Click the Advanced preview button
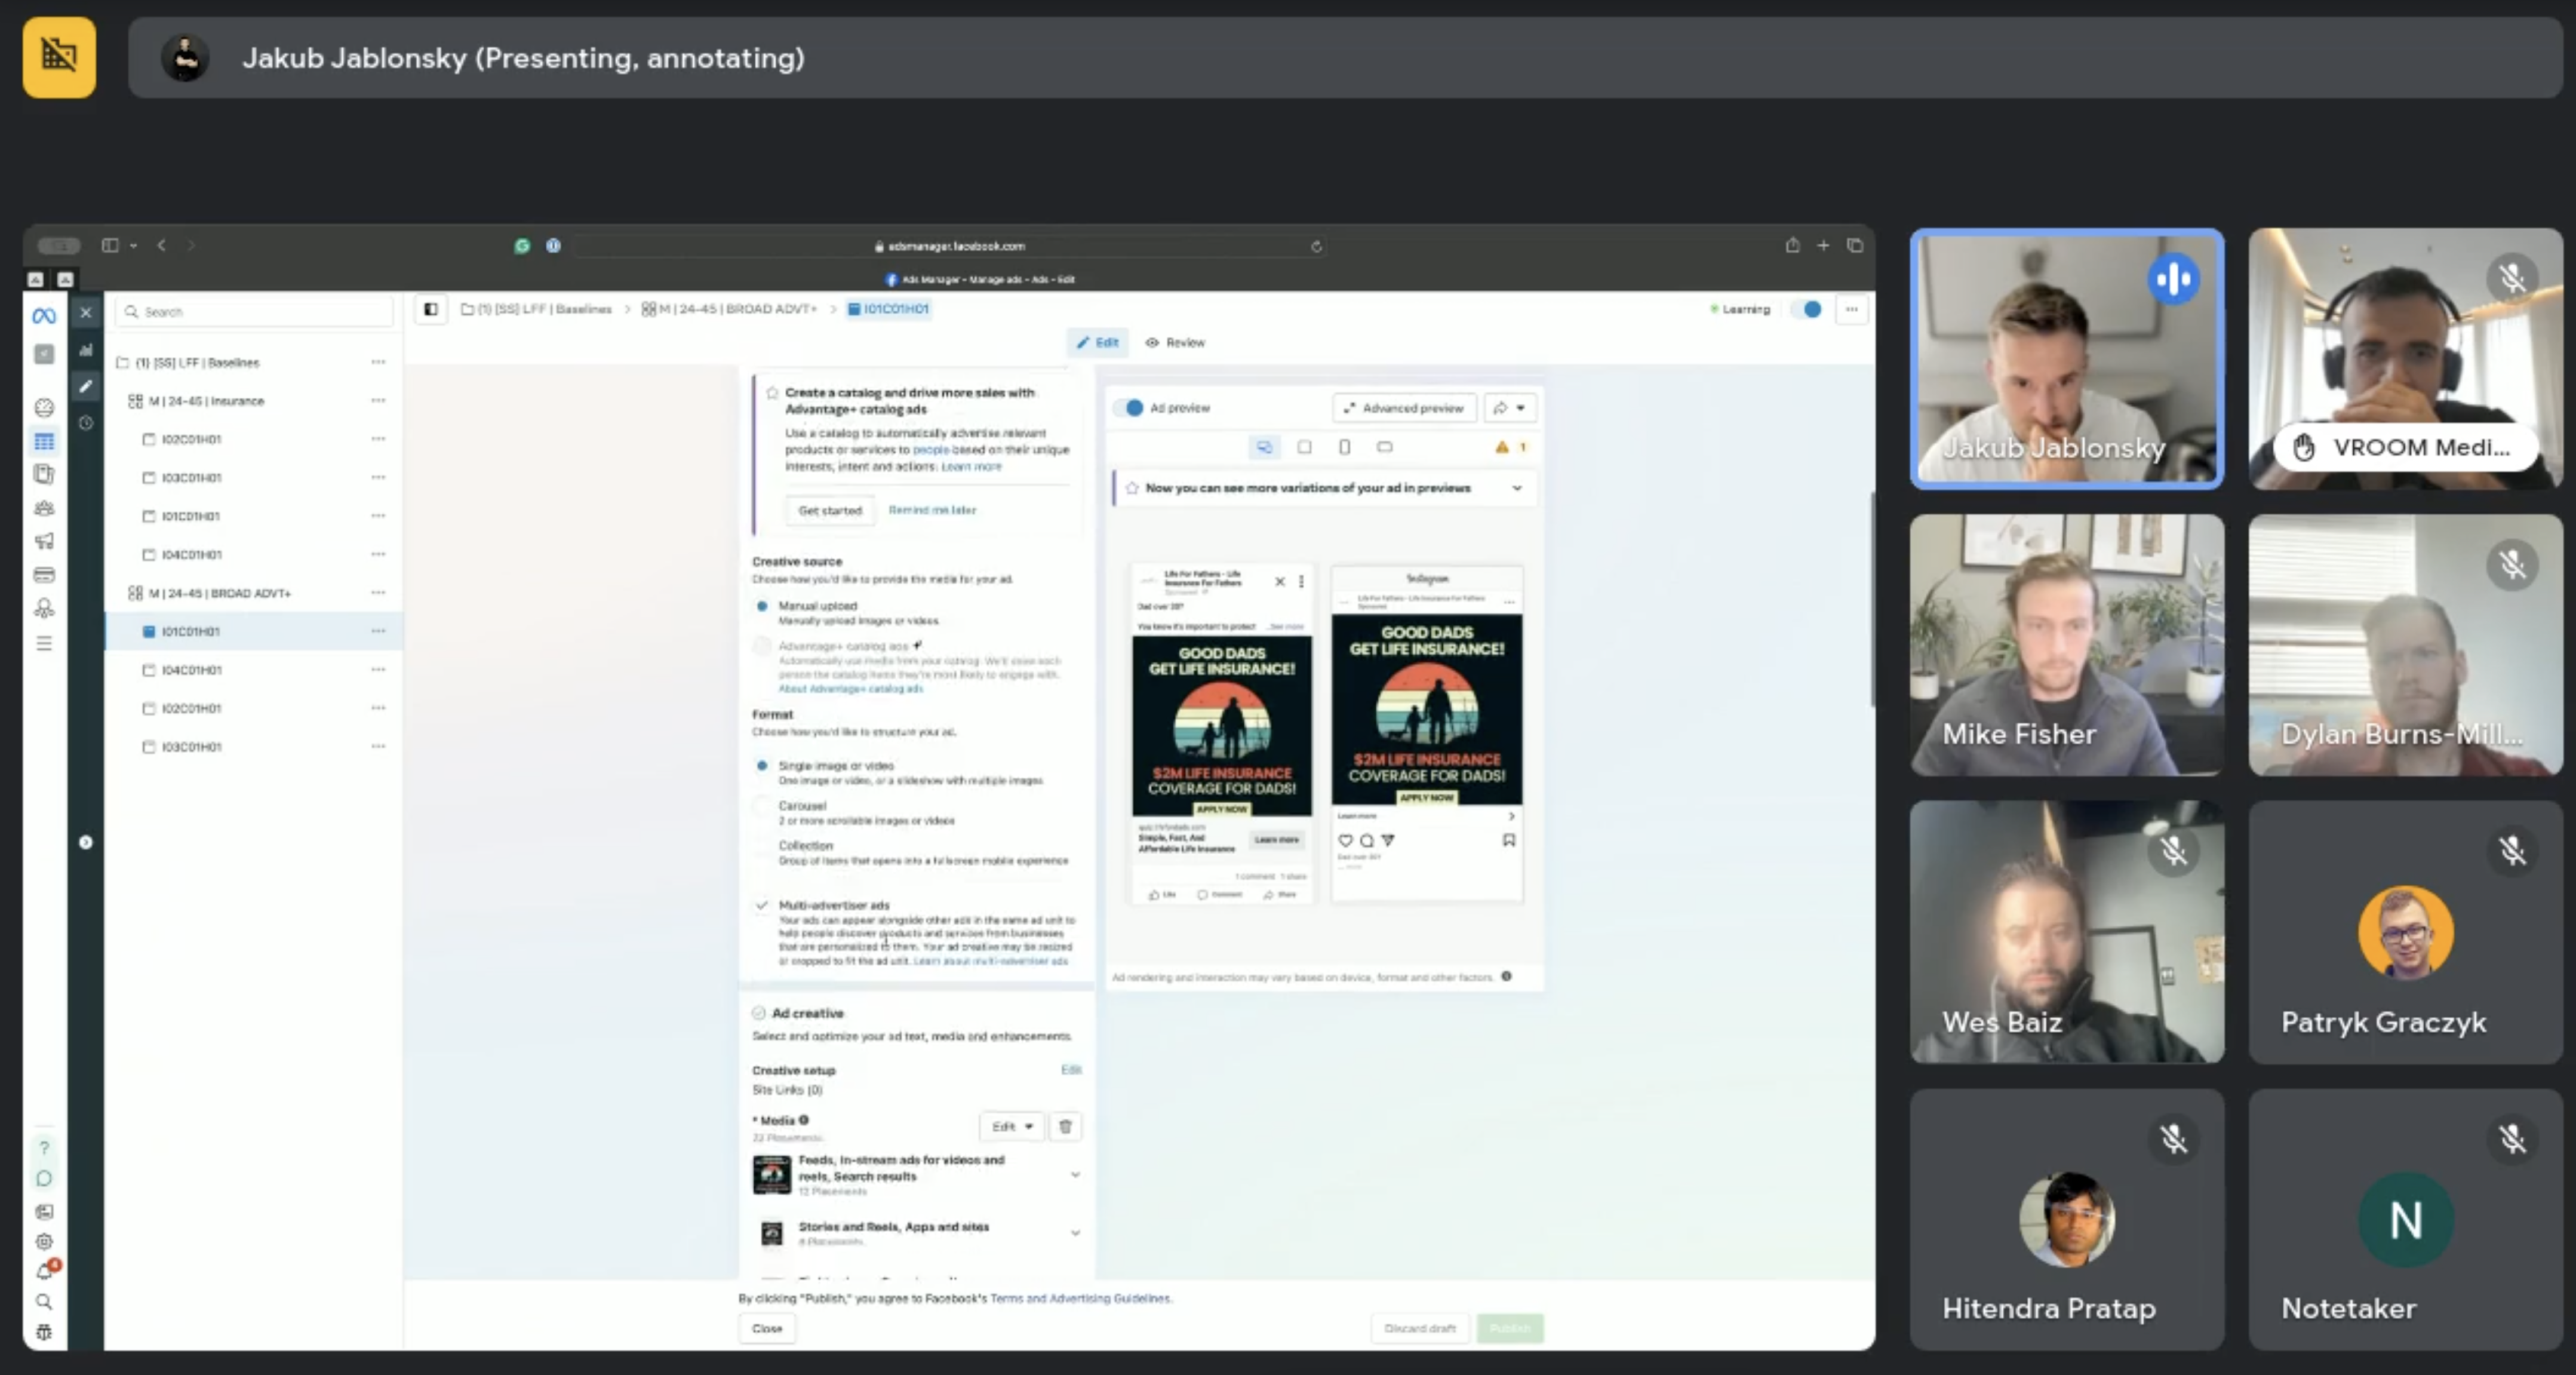This screenshot has width=2576, height=1375. pos(1404,408)
